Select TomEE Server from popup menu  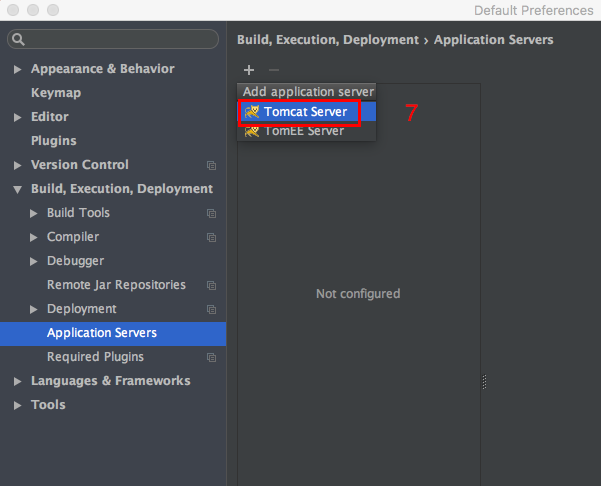click(307, 131)
